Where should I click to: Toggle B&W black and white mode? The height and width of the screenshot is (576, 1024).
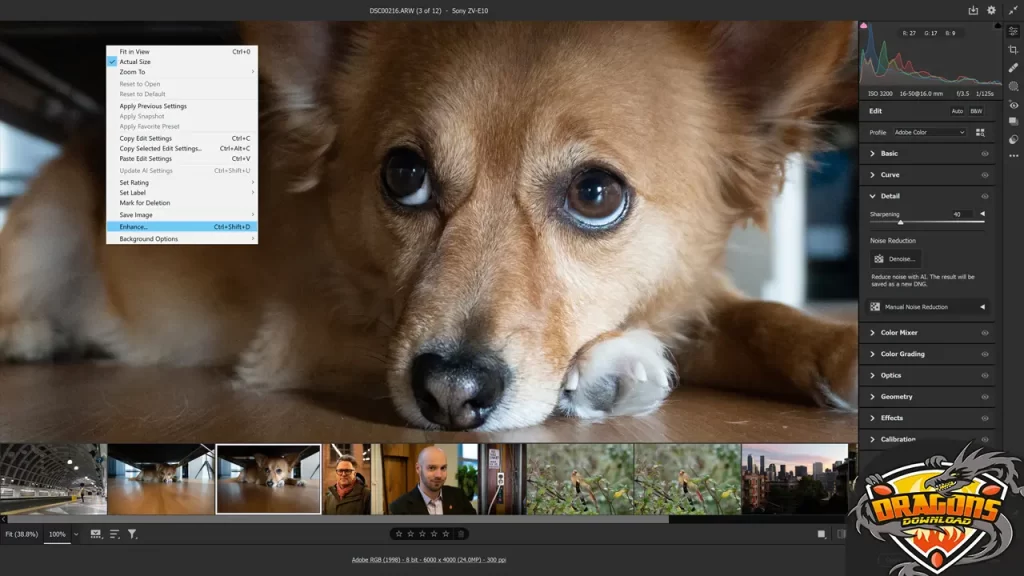click(x=975, y=111)
